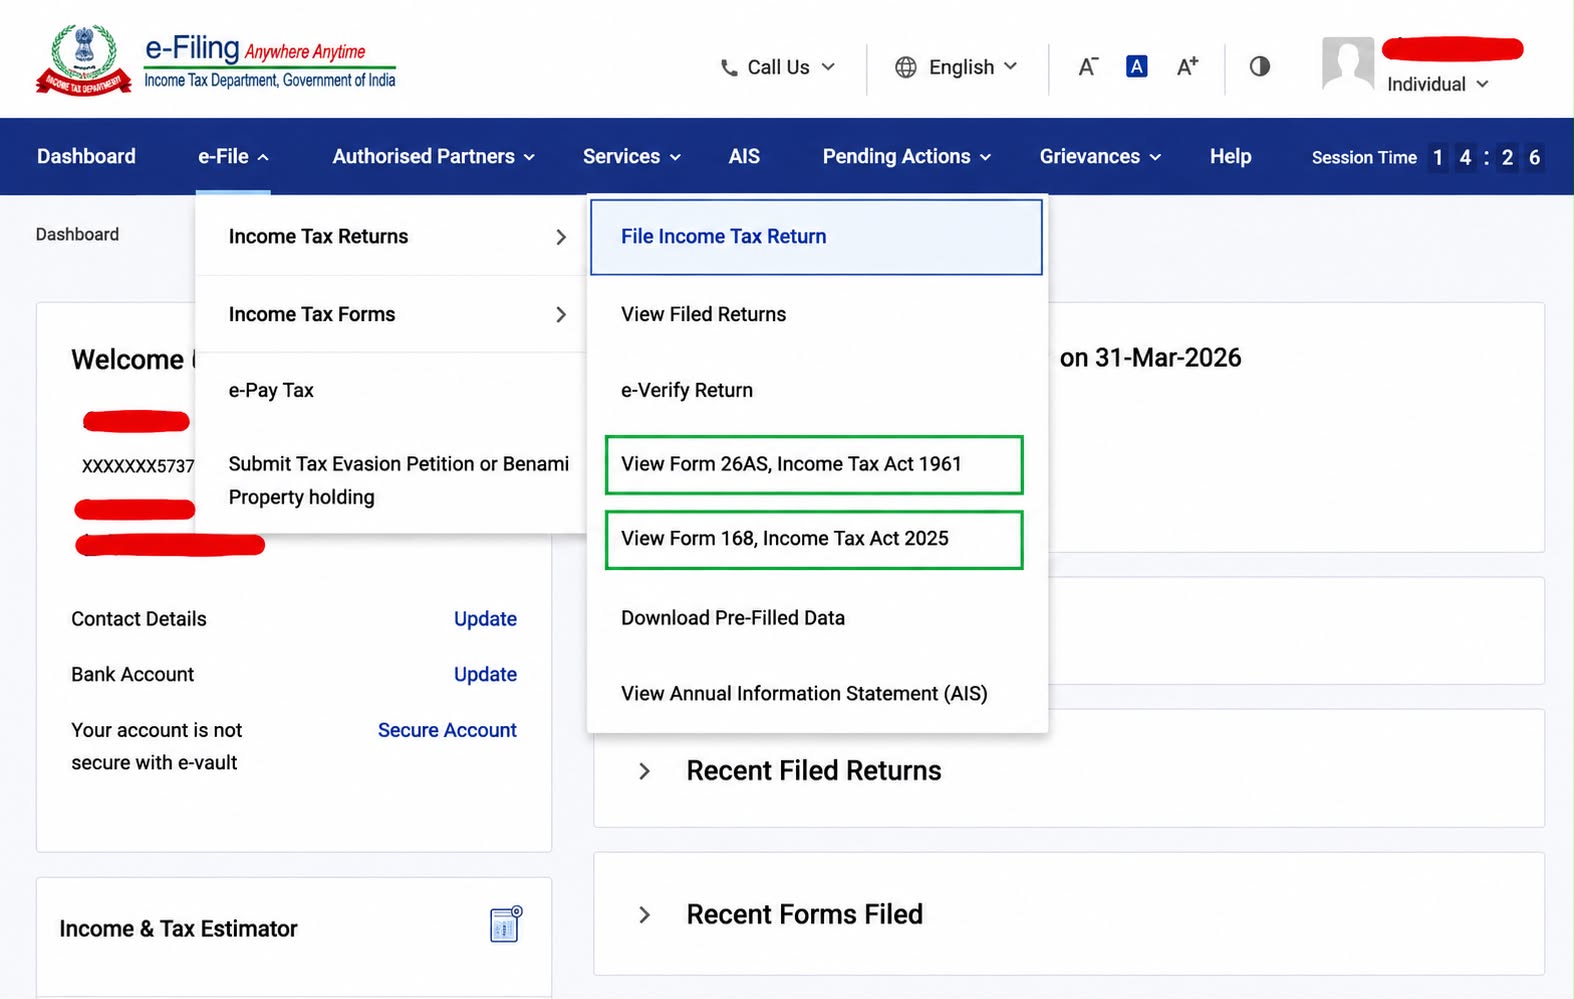Click the e-Filing Income Tax Department logo
The image size is (1574, 999).
pyautogui.click(x=216, y=60)
